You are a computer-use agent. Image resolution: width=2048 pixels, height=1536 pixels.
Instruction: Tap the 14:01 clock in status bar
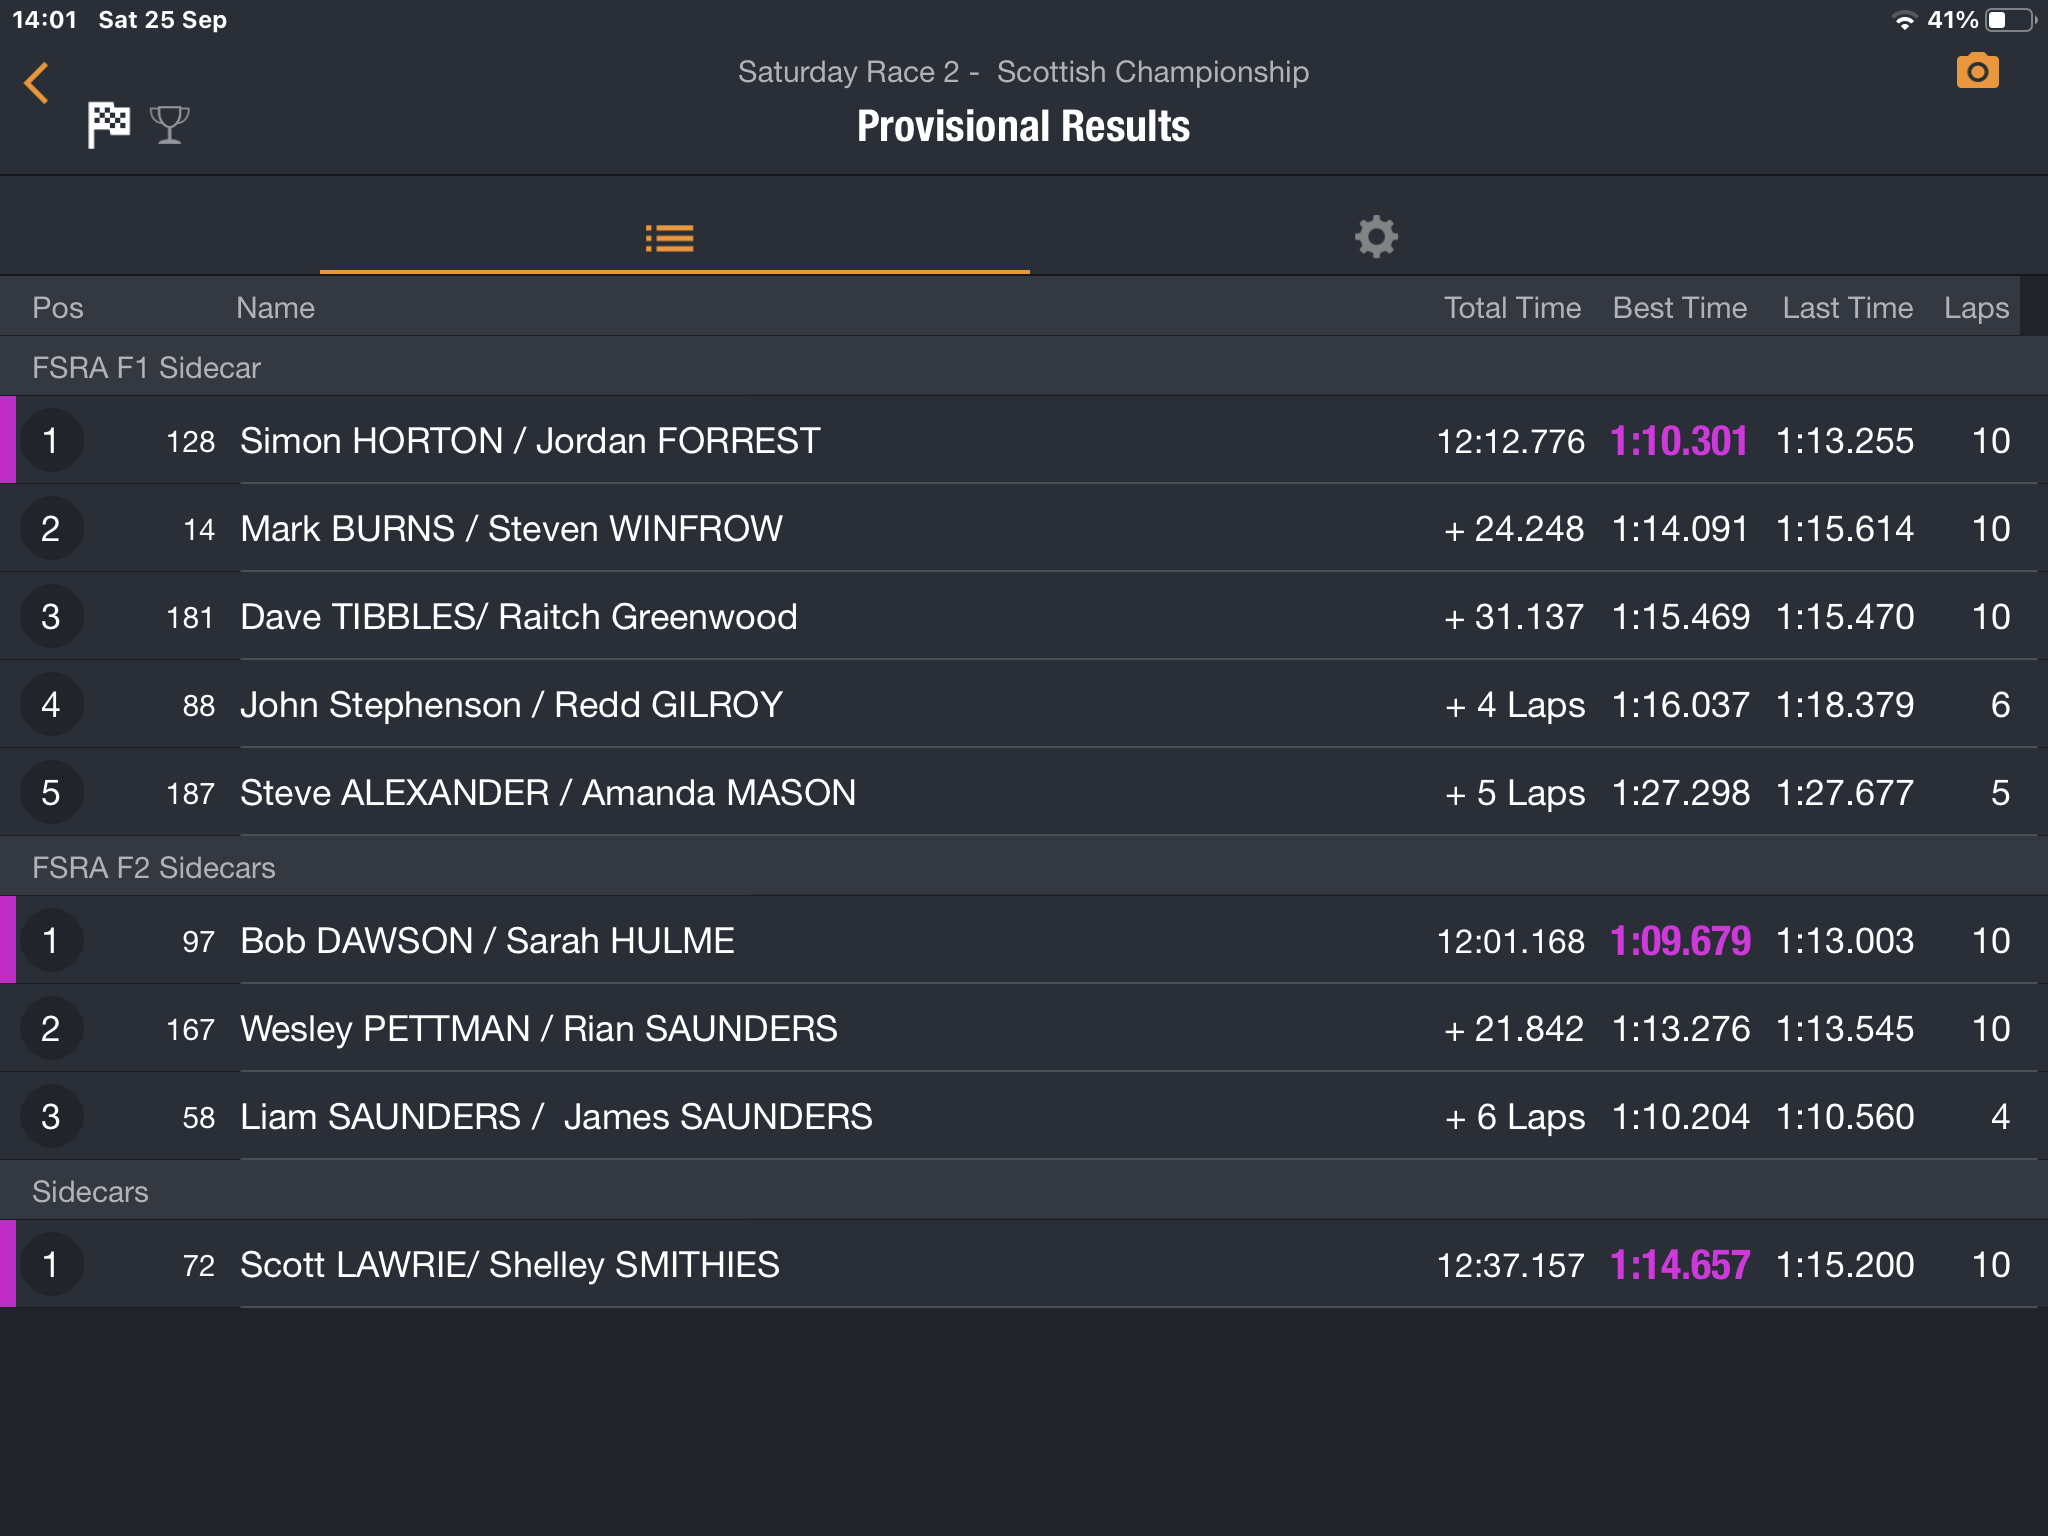45,20
